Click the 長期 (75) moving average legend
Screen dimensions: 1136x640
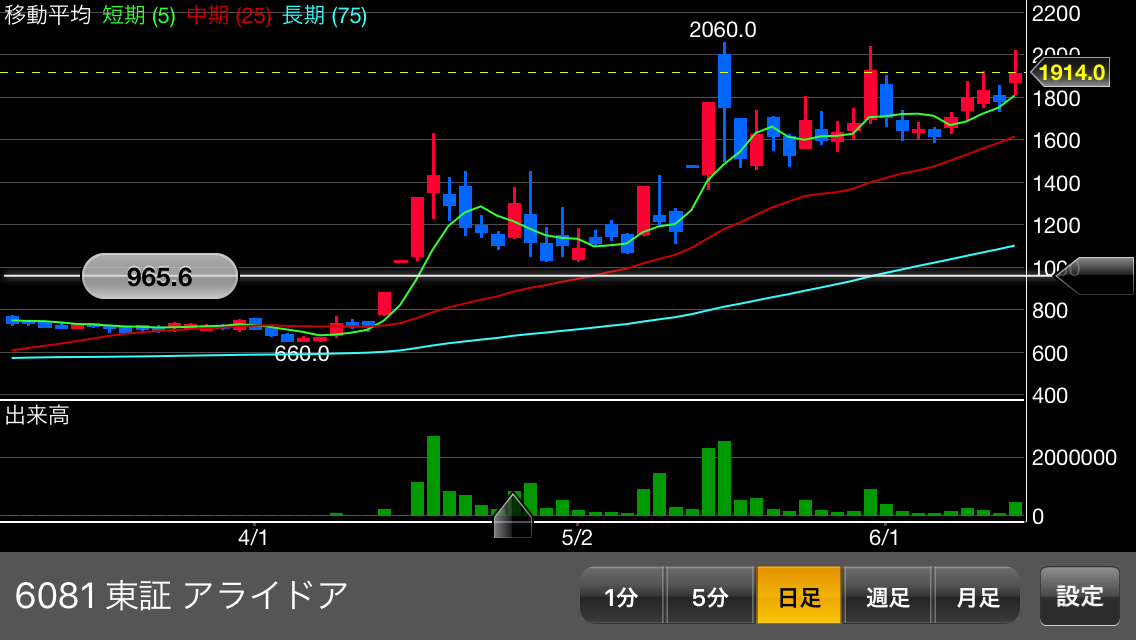tap(325, 16)
